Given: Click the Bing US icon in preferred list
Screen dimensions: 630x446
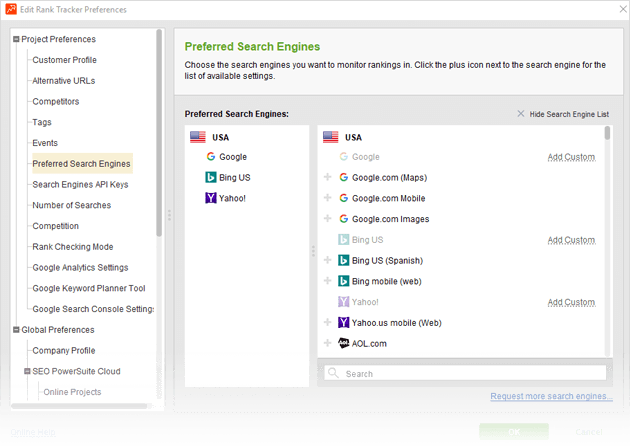Looking at the screenshot, I should (x=211, y=178).
